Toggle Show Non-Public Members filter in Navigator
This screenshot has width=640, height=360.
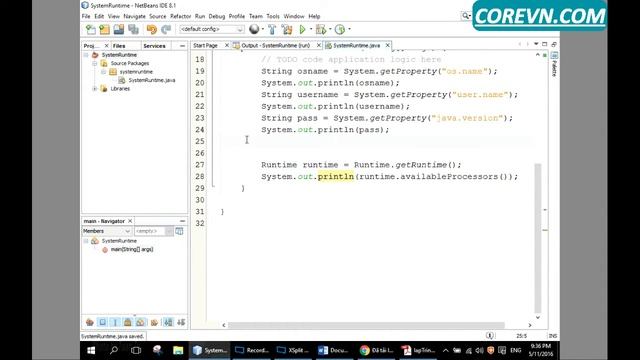pyautogui.click(x=128, y=322)
